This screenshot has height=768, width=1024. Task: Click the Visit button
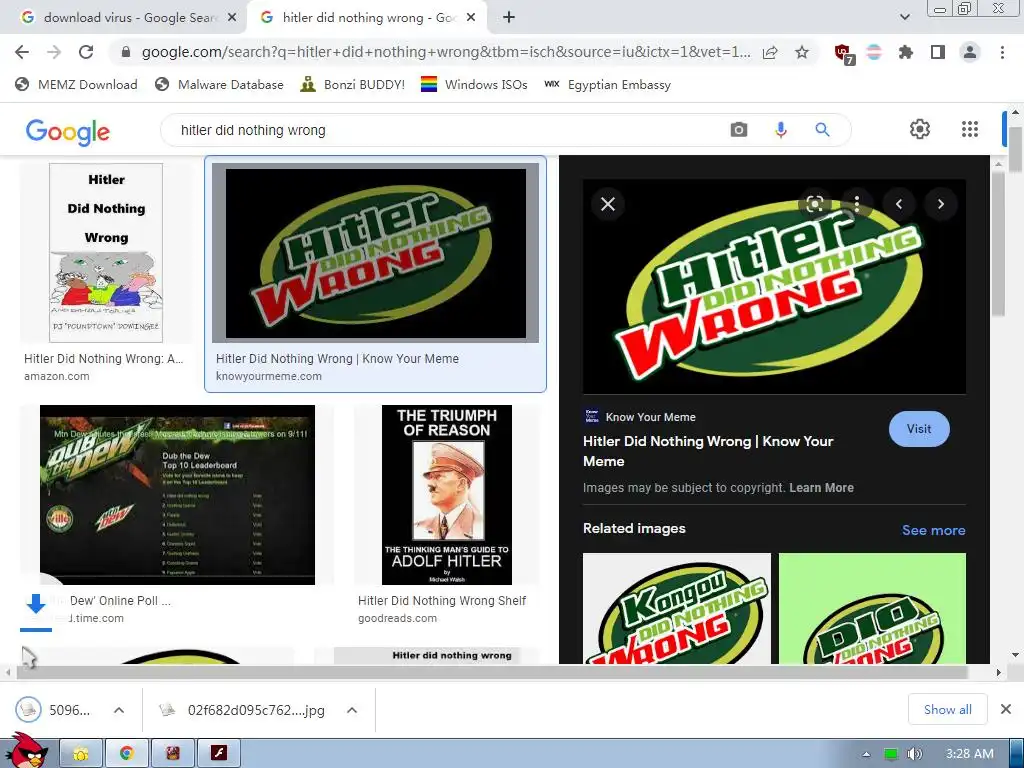point(919,429)
